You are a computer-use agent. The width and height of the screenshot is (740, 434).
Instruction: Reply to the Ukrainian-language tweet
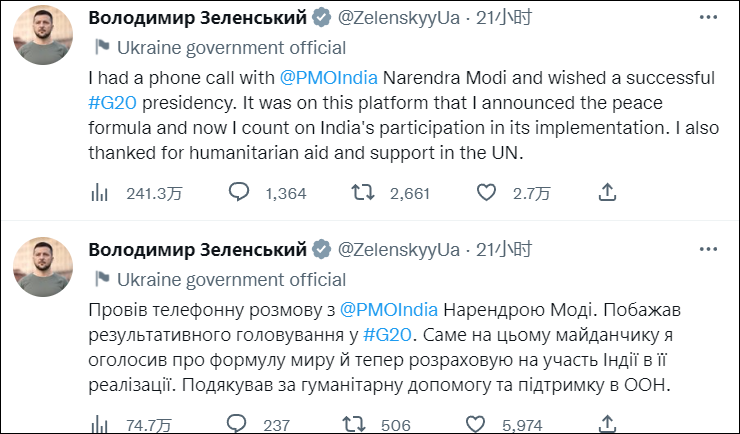pos(239,425)
